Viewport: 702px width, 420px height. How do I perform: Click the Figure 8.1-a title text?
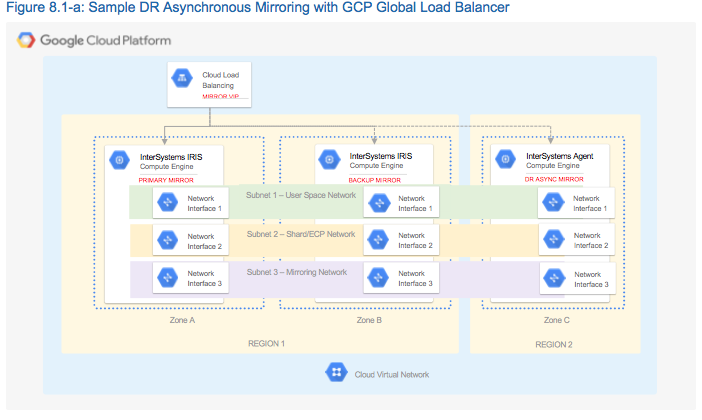257,8
